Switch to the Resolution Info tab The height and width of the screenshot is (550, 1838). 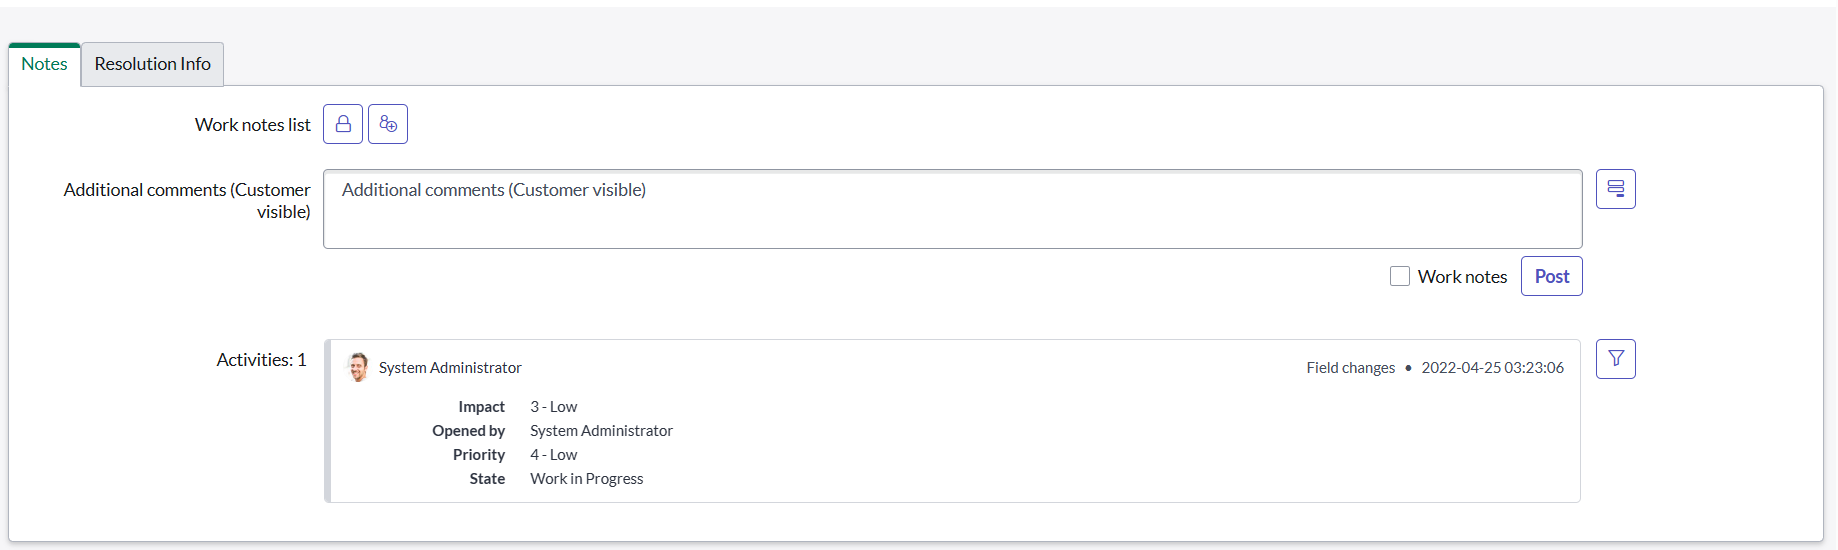click(x=152, y=64)
